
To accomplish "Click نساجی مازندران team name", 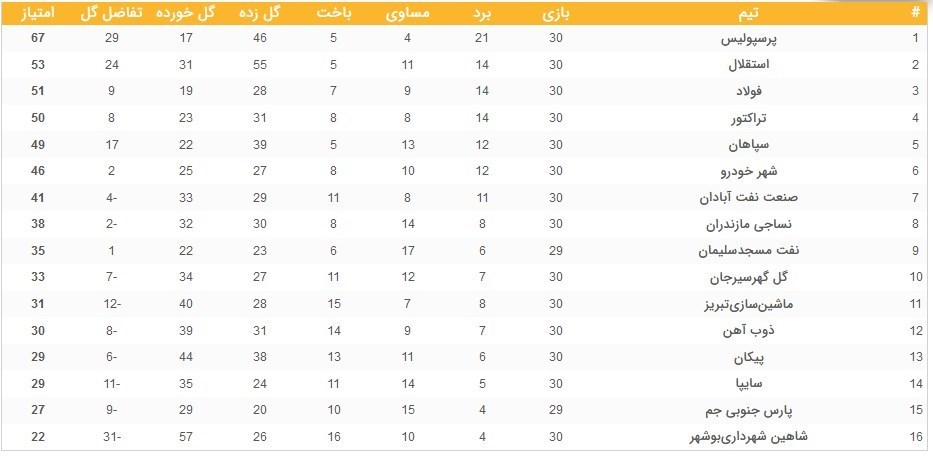I will (x=750, y=224).
